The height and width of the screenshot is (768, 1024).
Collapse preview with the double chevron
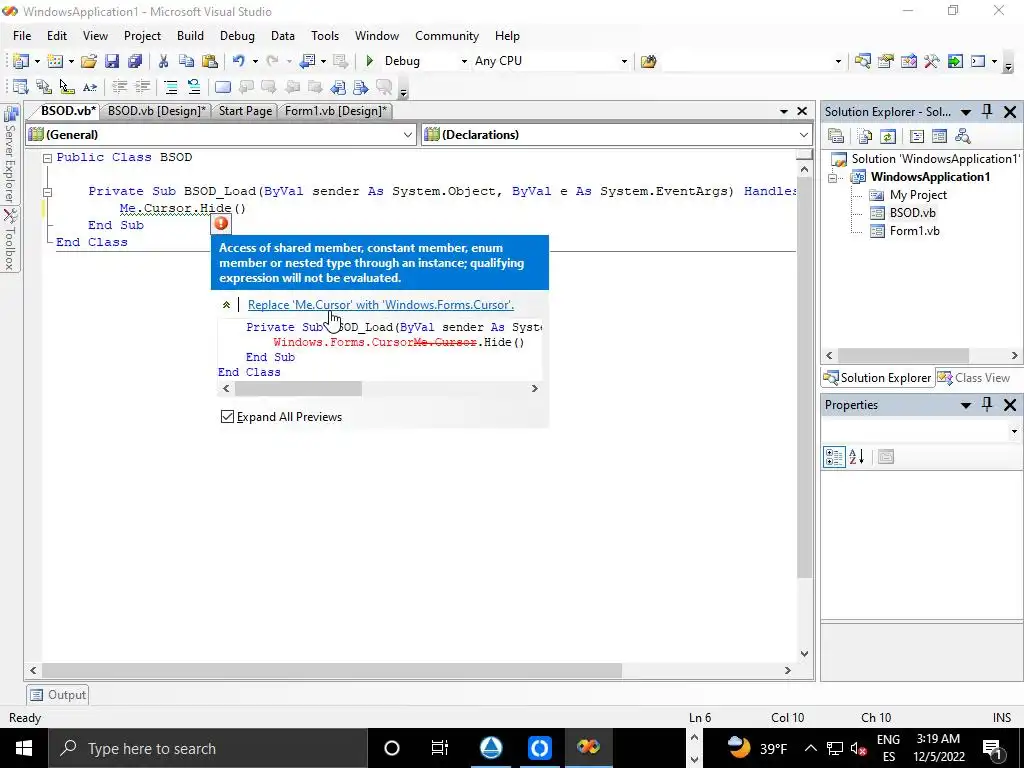click(x=226, y=305)
